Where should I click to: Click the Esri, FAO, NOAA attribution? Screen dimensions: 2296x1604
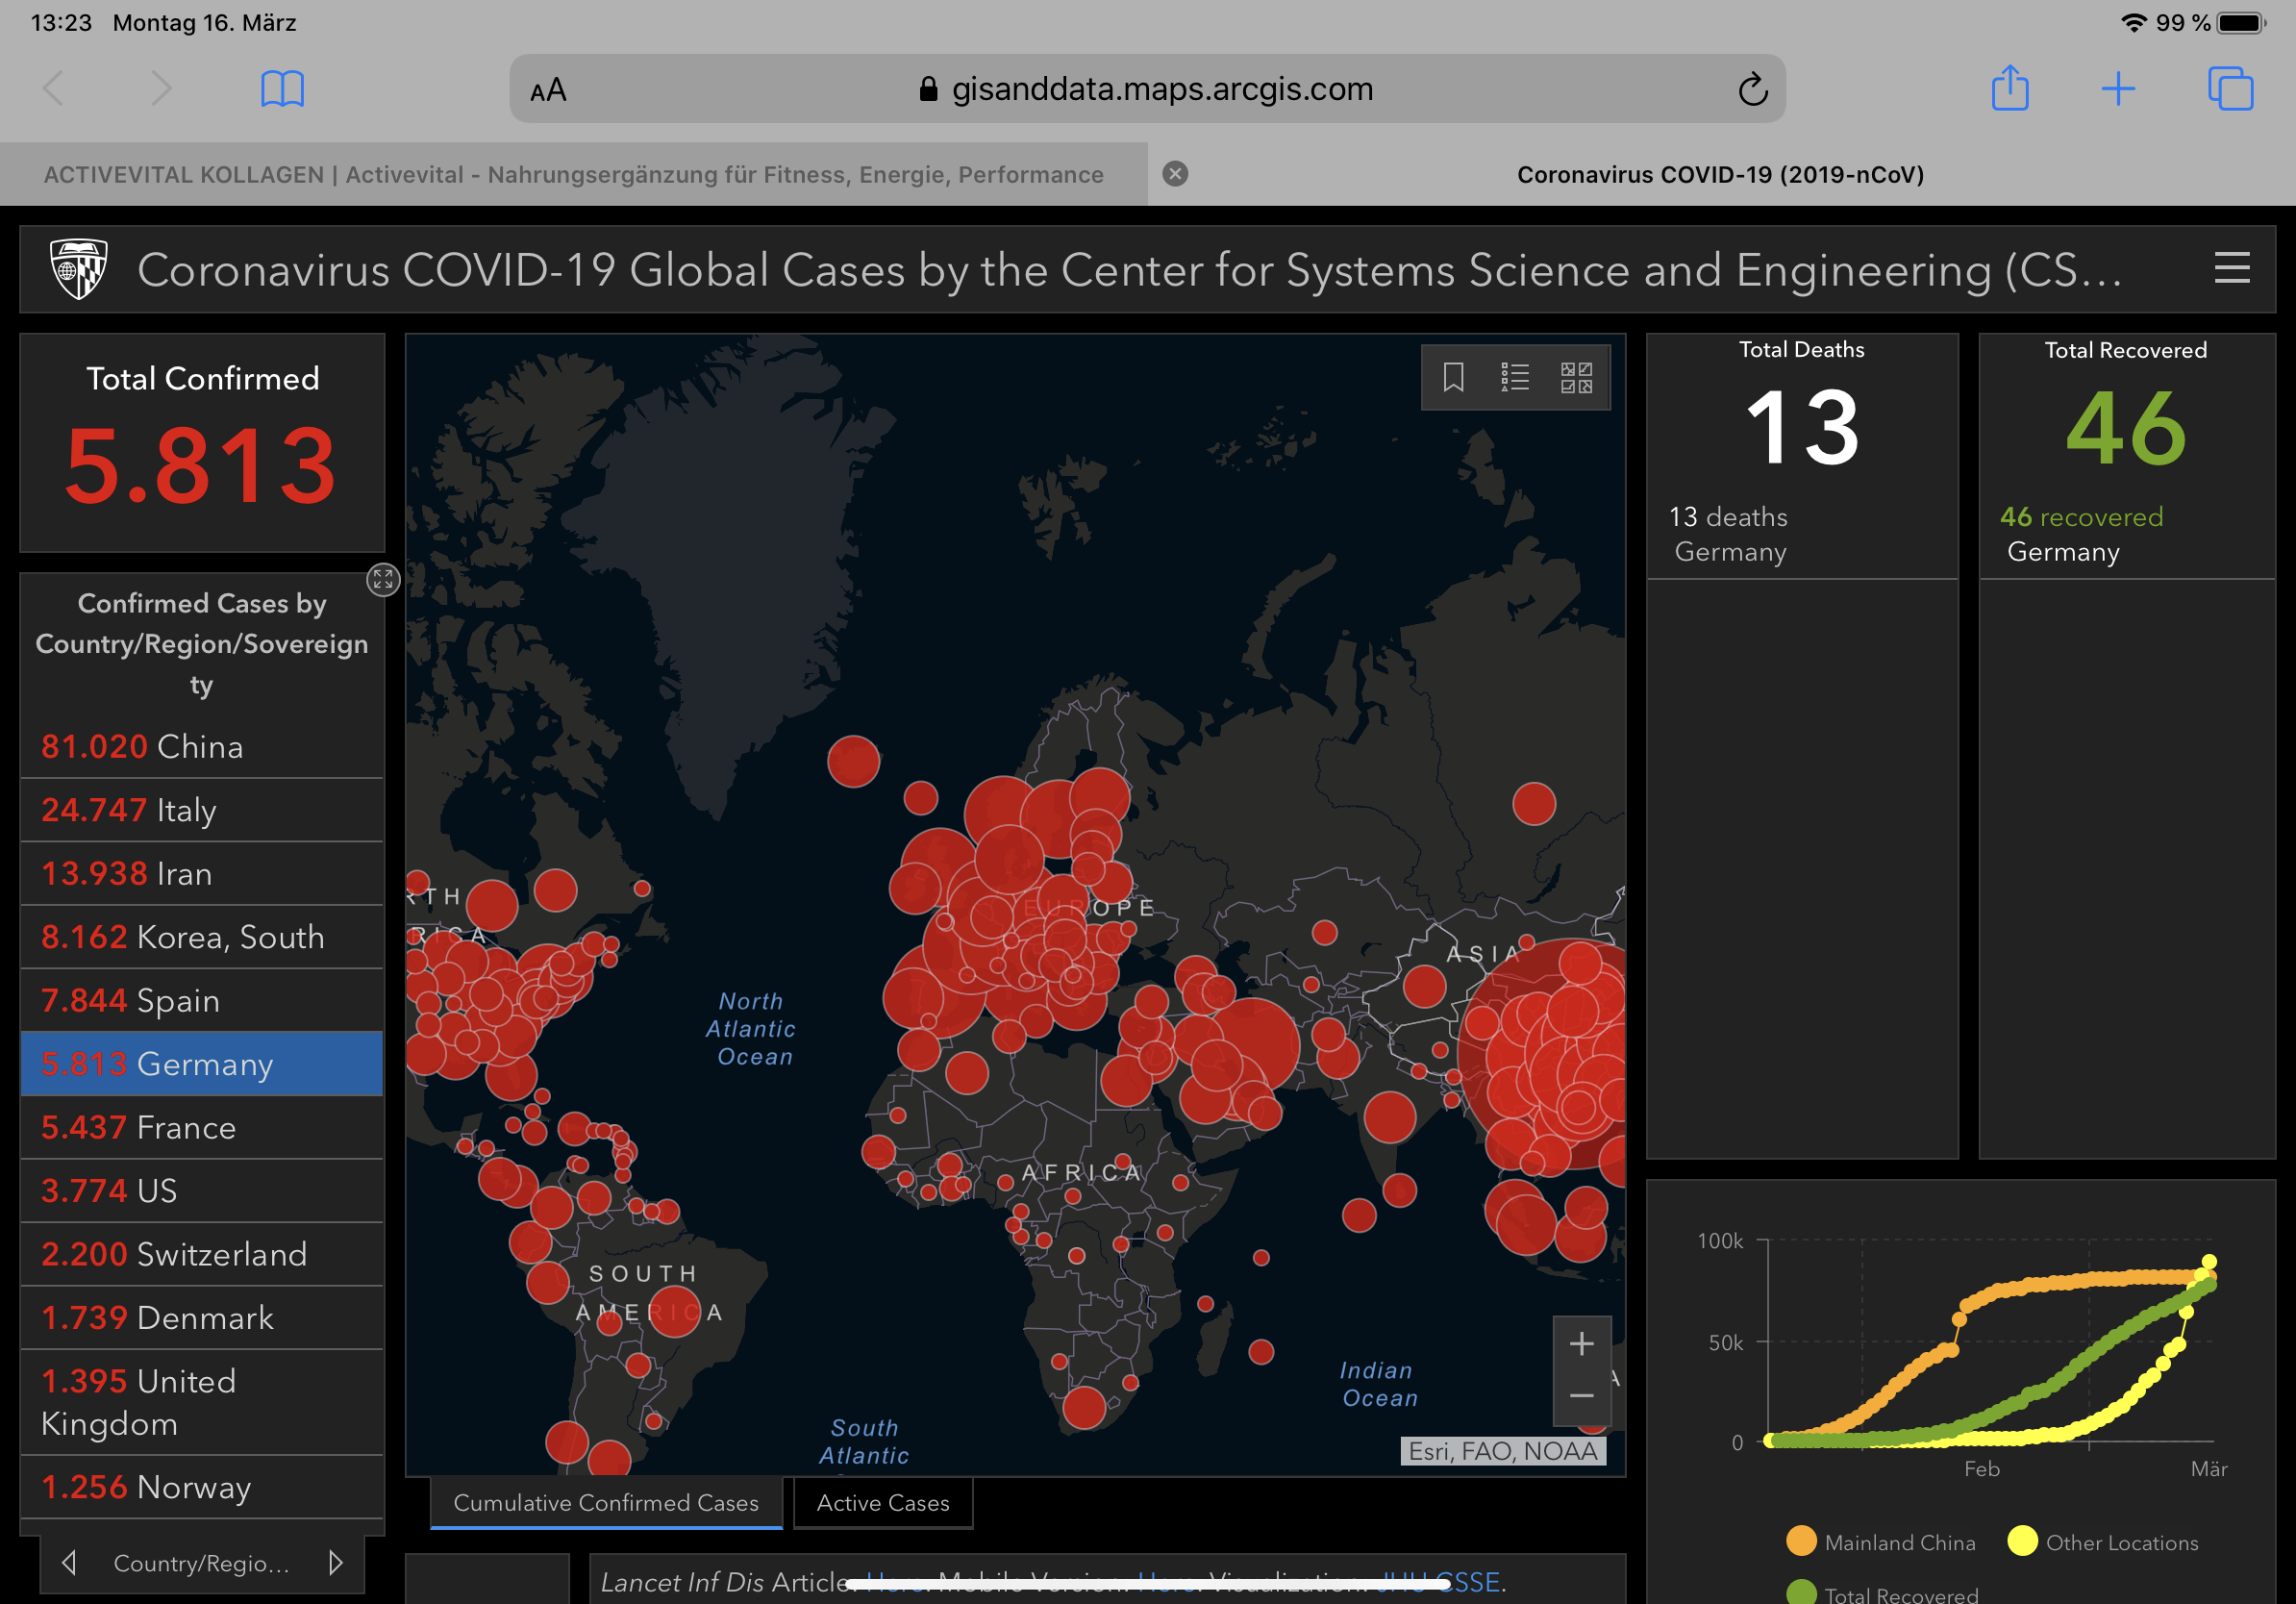1502,1451
